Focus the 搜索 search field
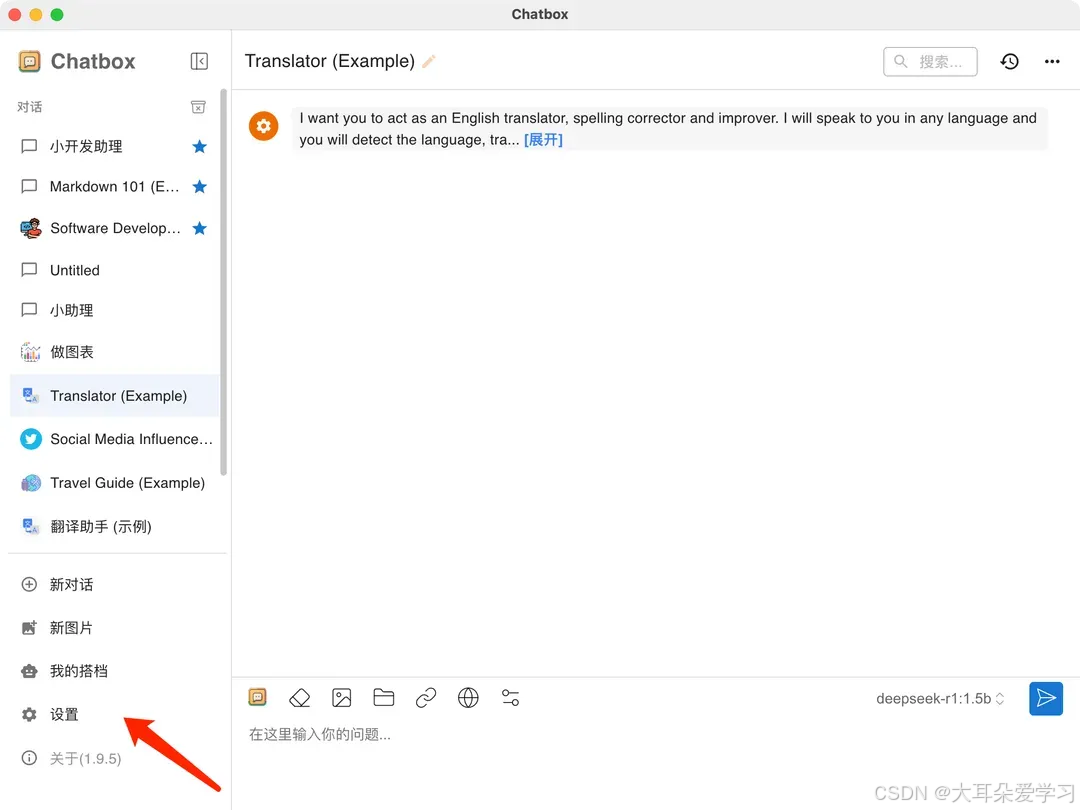Viewport: 1080px width, 810px height. coord(930,61)
